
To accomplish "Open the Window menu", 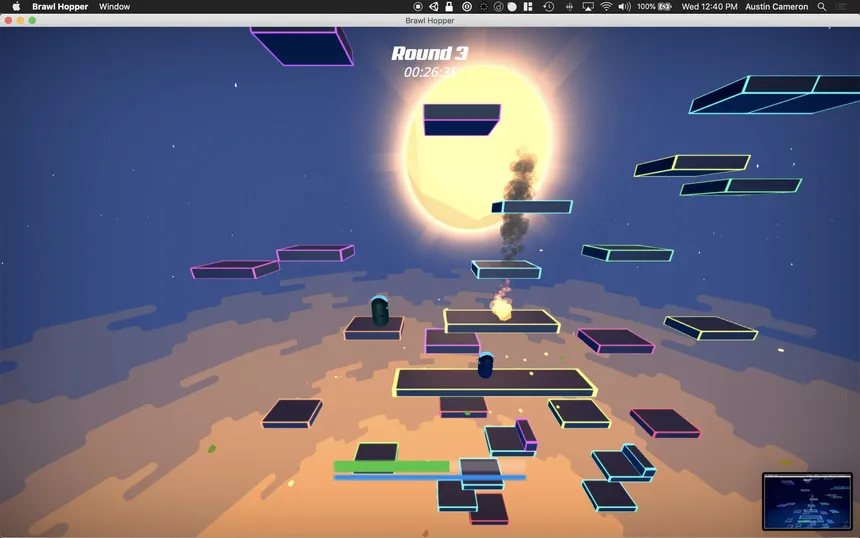I will [x=114, y=7].
